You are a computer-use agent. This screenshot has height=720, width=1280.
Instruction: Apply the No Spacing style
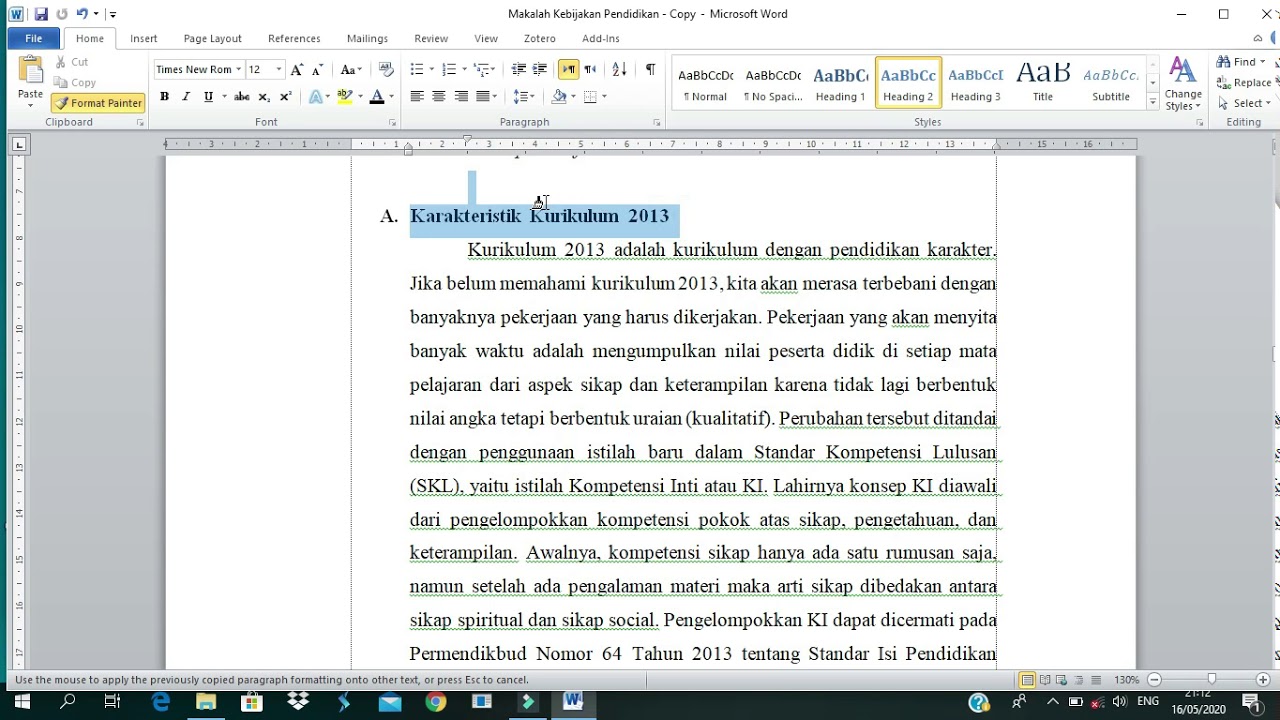[773, 83]
